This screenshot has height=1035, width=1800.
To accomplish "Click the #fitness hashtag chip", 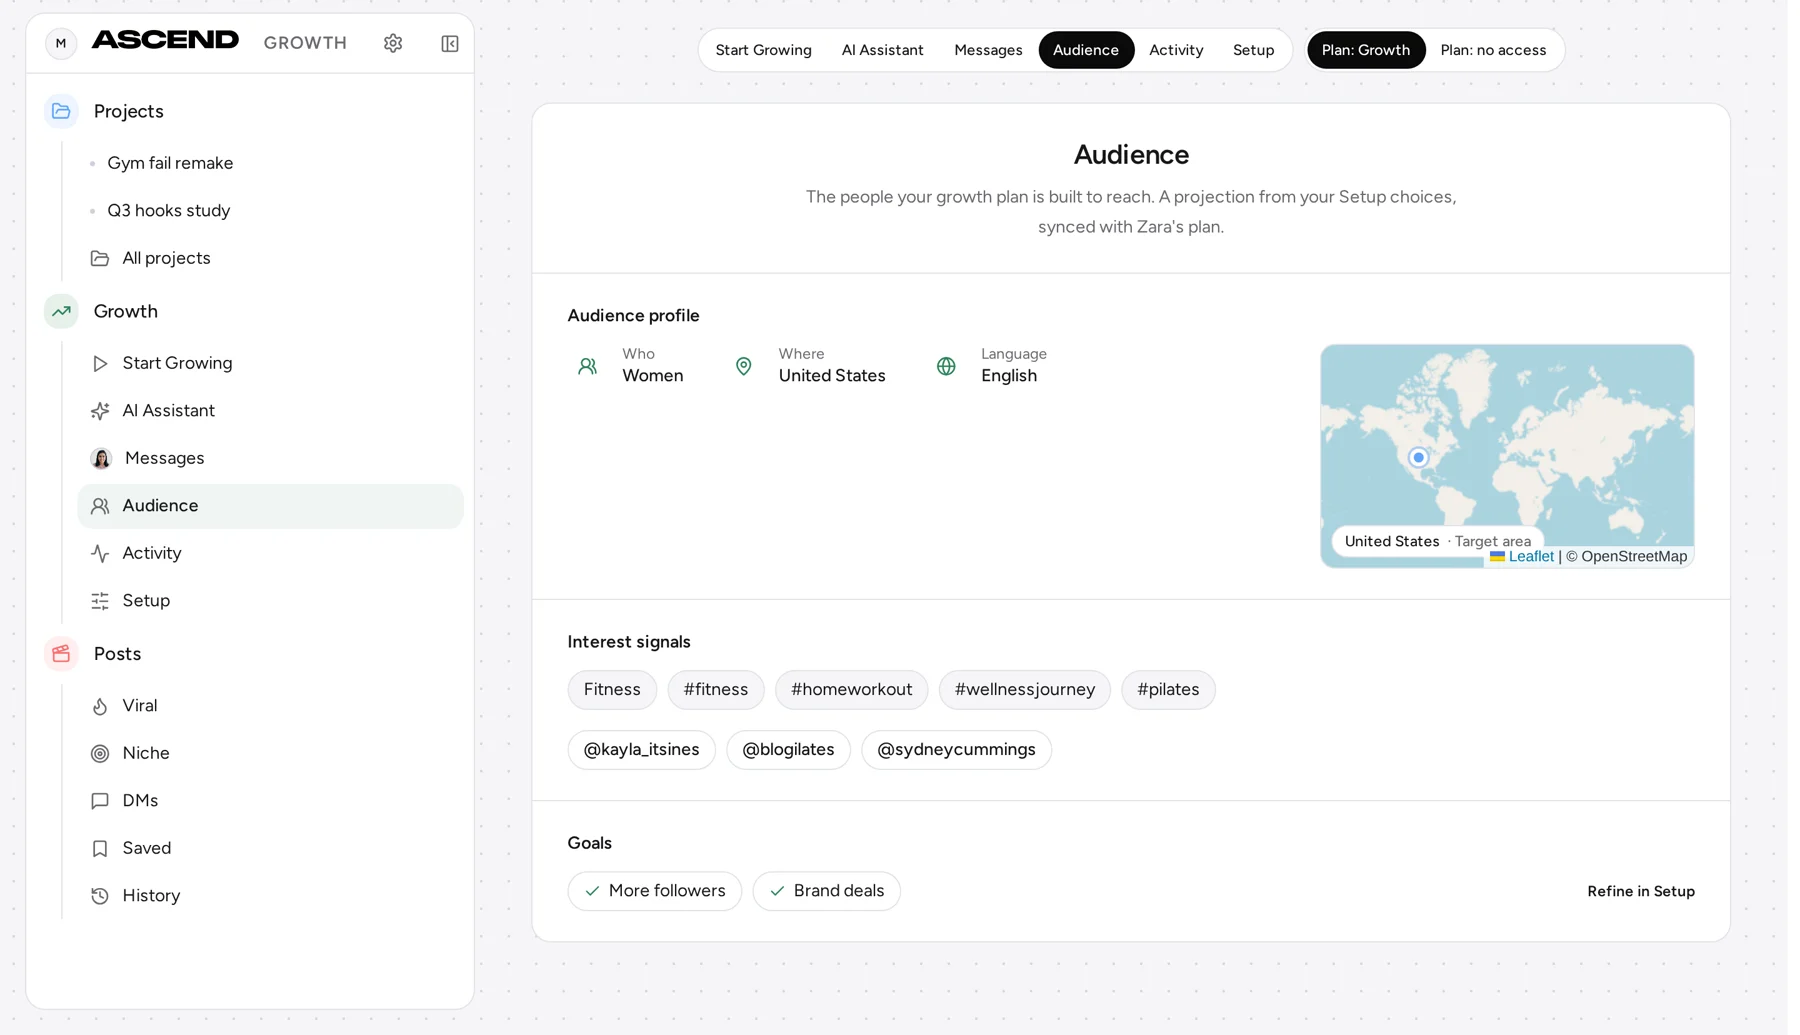I will coord(716,690).
